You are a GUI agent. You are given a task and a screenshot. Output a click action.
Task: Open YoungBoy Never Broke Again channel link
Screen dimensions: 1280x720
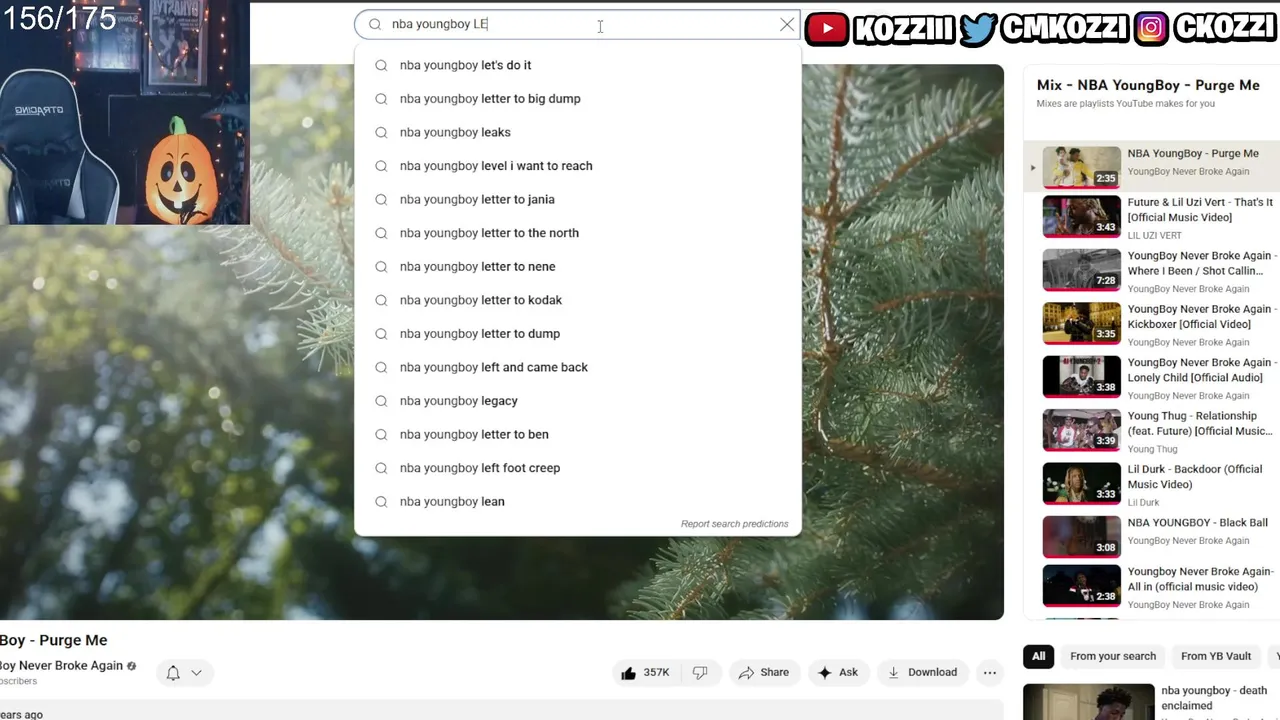point(61,666)
